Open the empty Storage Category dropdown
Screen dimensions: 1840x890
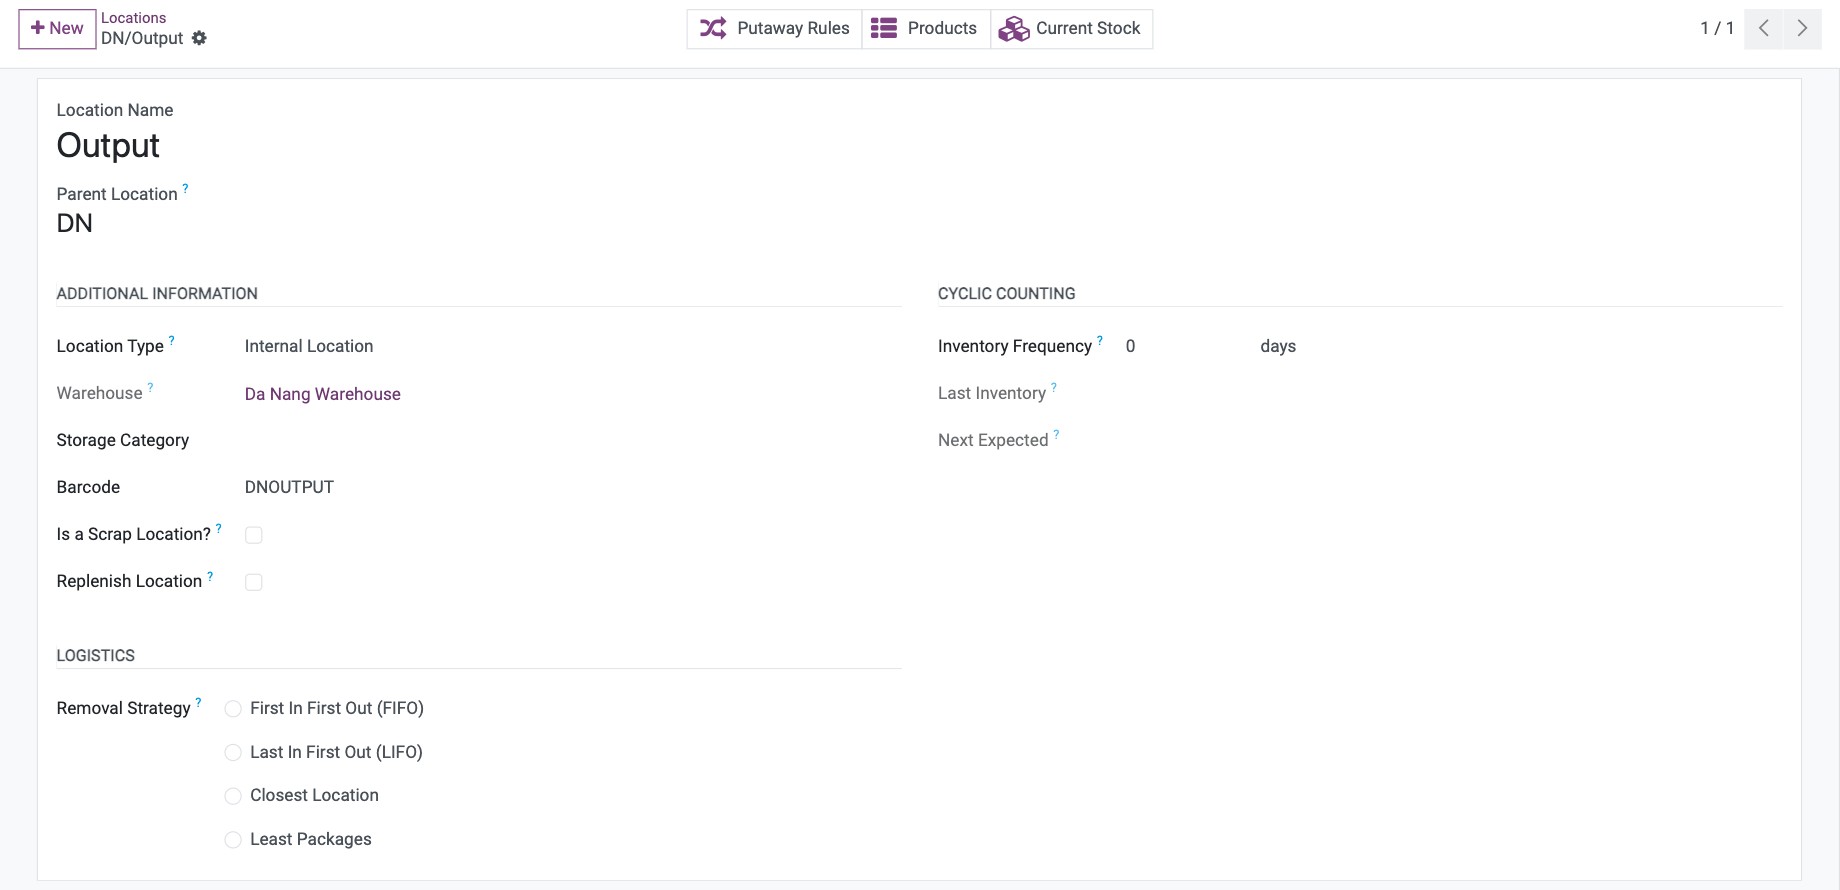coord(573,440)
